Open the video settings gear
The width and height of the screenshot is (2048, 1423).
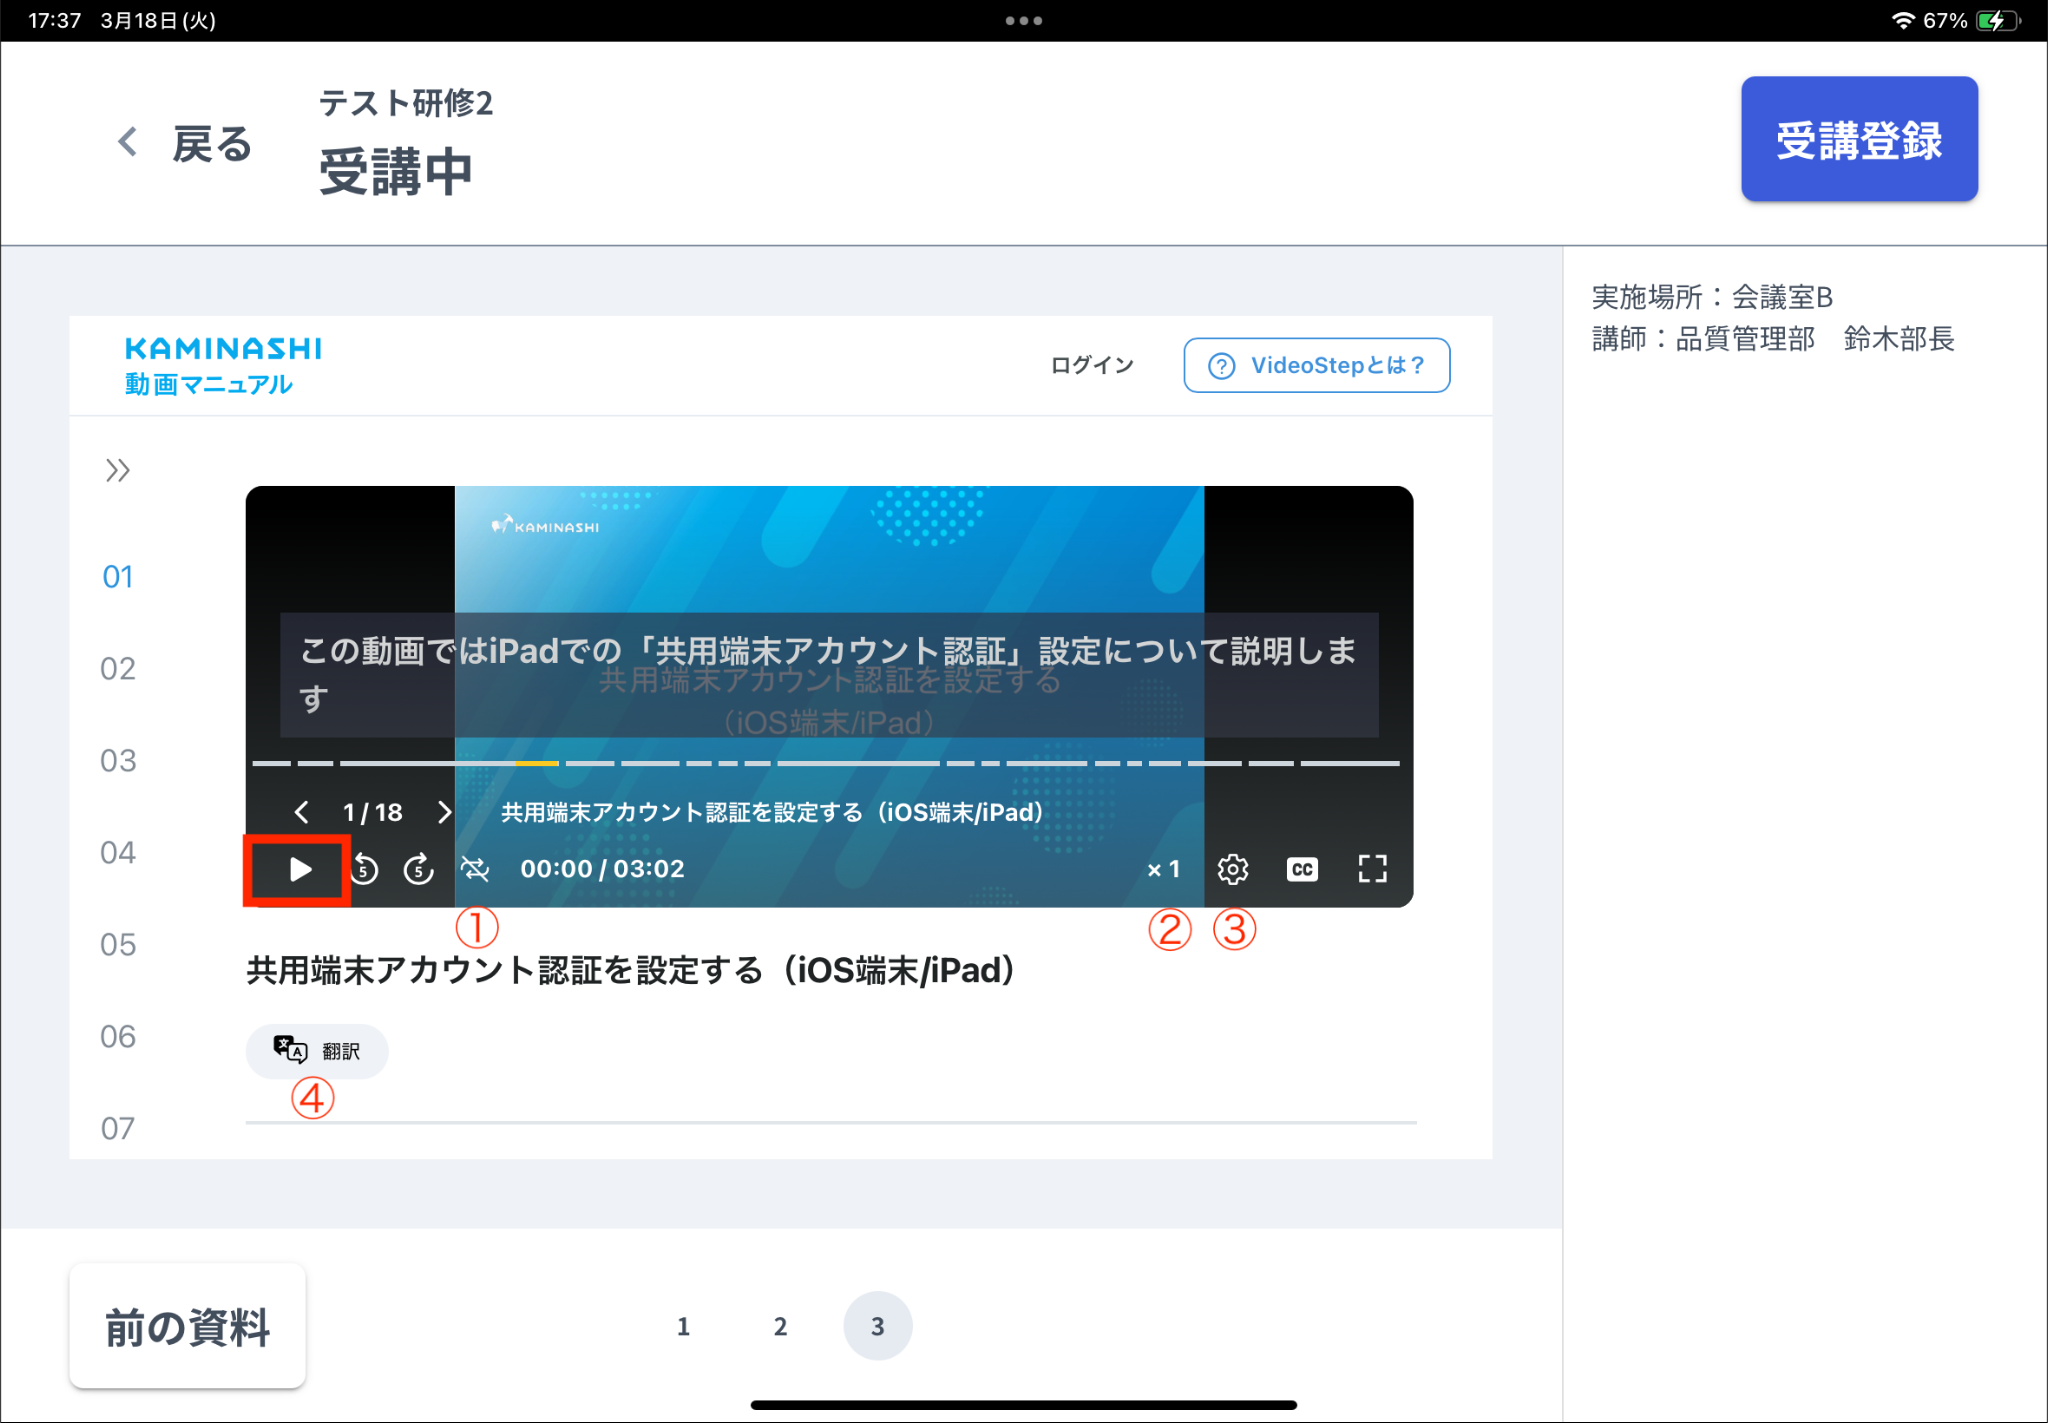point(1233,869)
